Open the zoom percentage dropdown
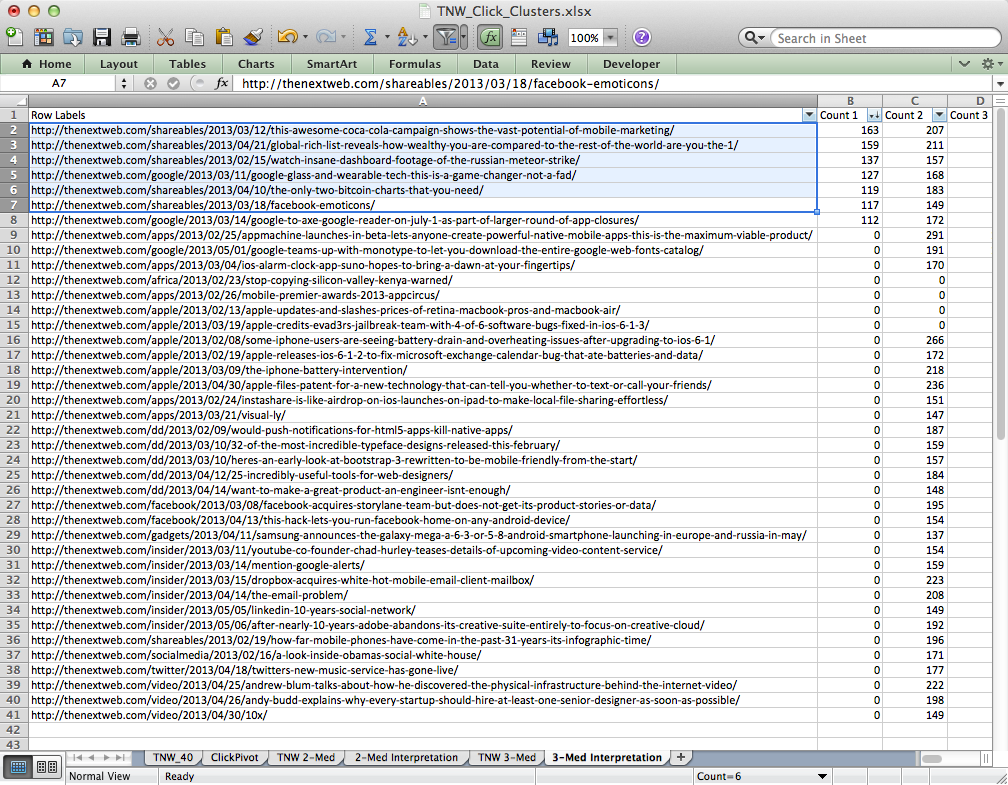 click(609, 38)
